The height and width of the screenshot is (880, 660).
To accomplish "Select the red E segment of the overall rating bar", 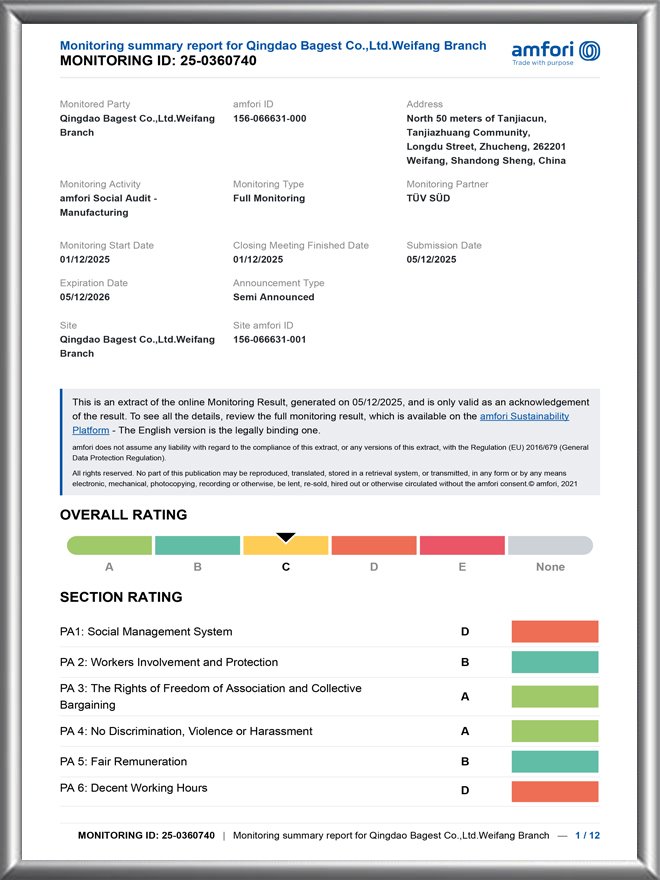I will coord(462,545).
